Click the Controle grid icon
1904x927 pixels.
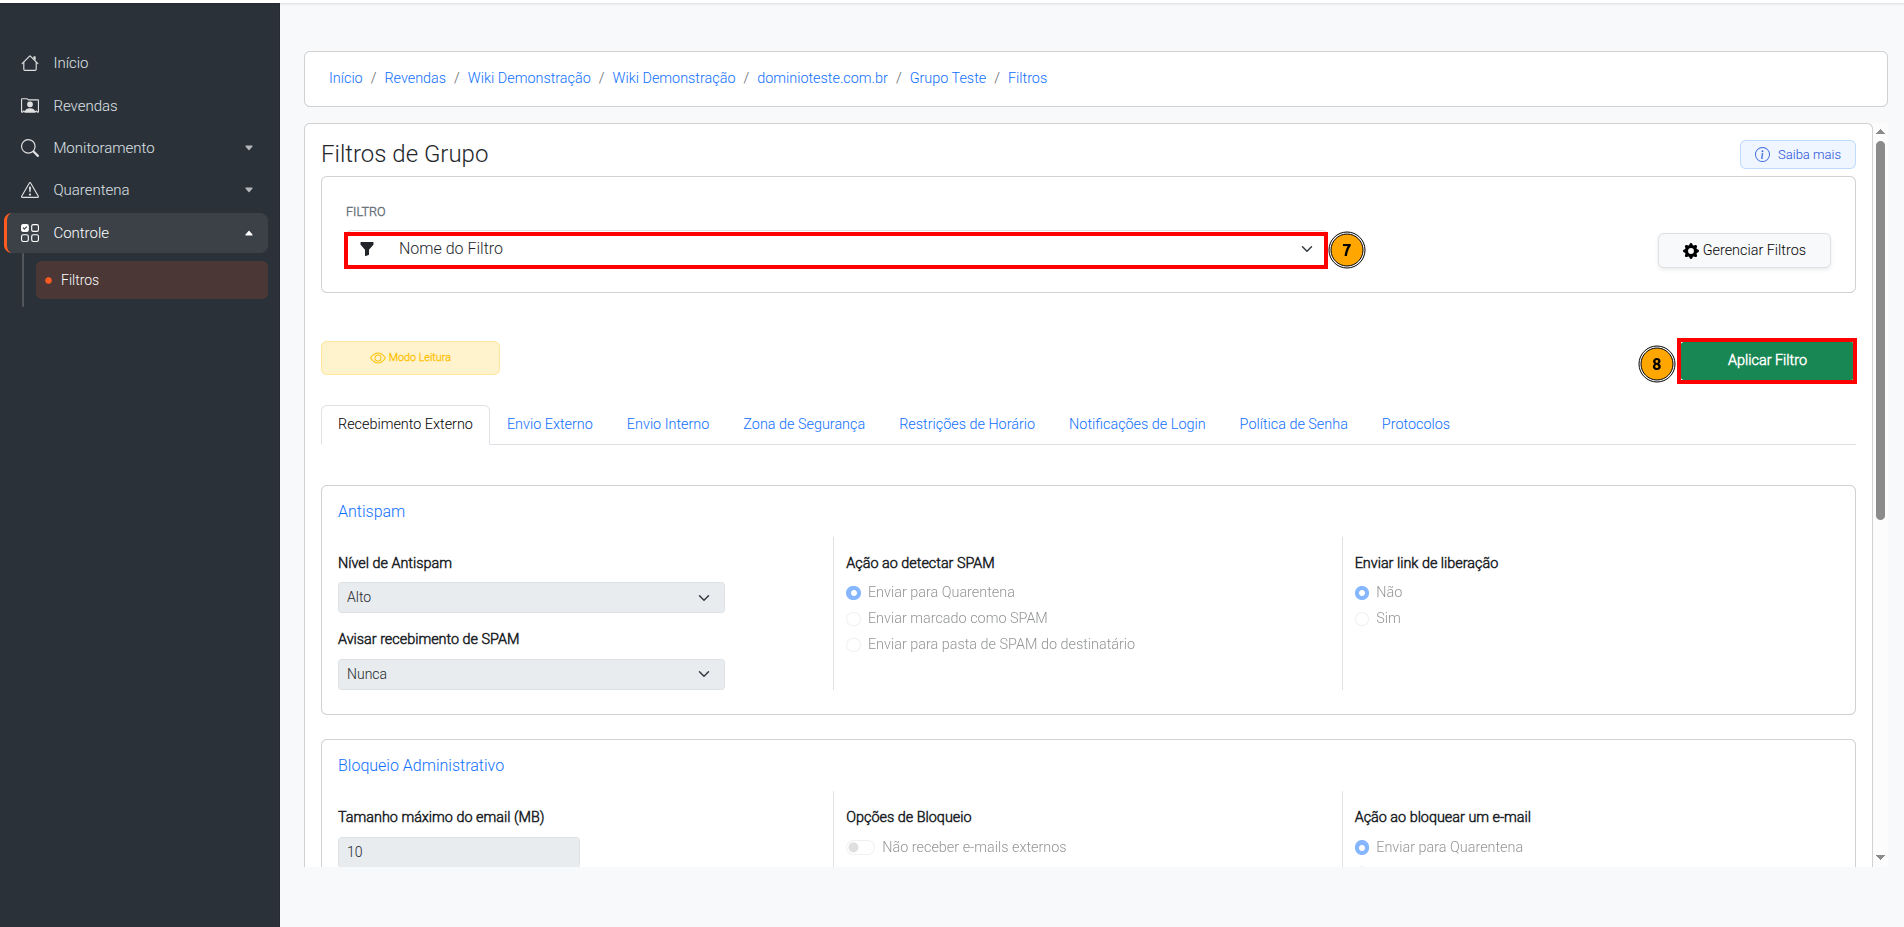tap(30, 233)
